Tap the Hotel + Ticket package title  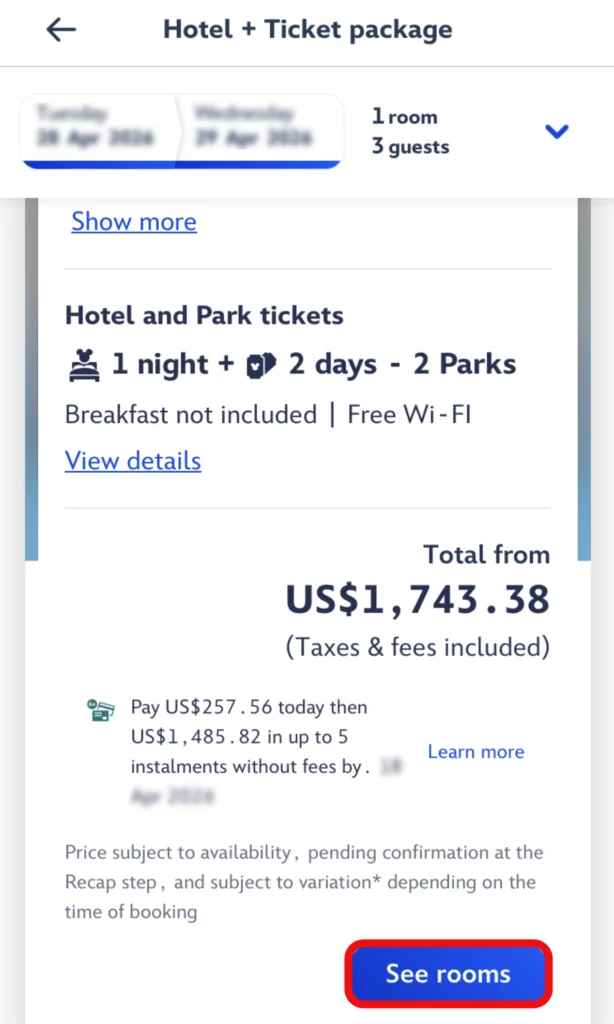[307, 30]
